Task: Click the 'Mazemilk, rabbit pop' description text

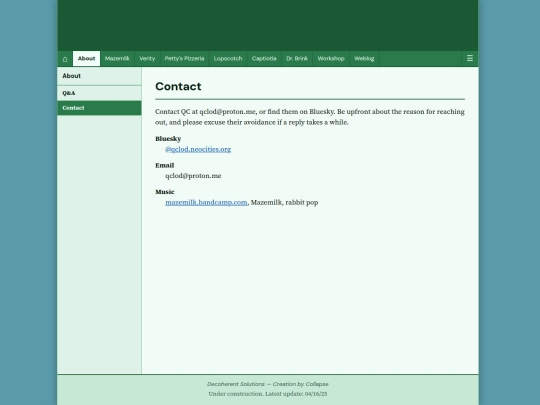Action: click(284, 202)
